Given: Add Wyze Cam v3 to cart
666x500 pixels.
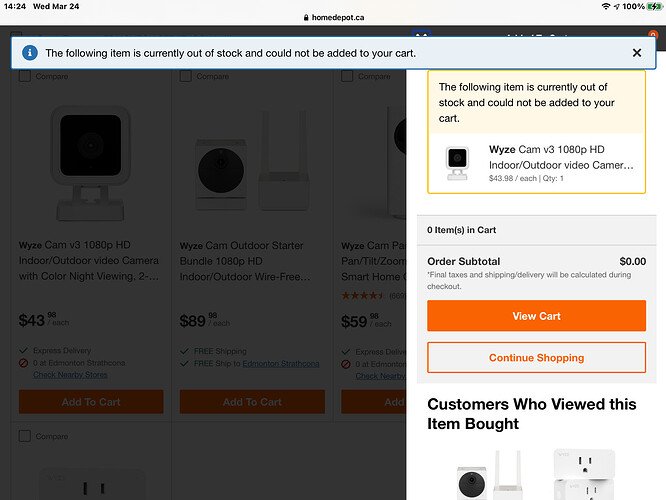Looking at the screenshot, I should (x=91, y=401).
